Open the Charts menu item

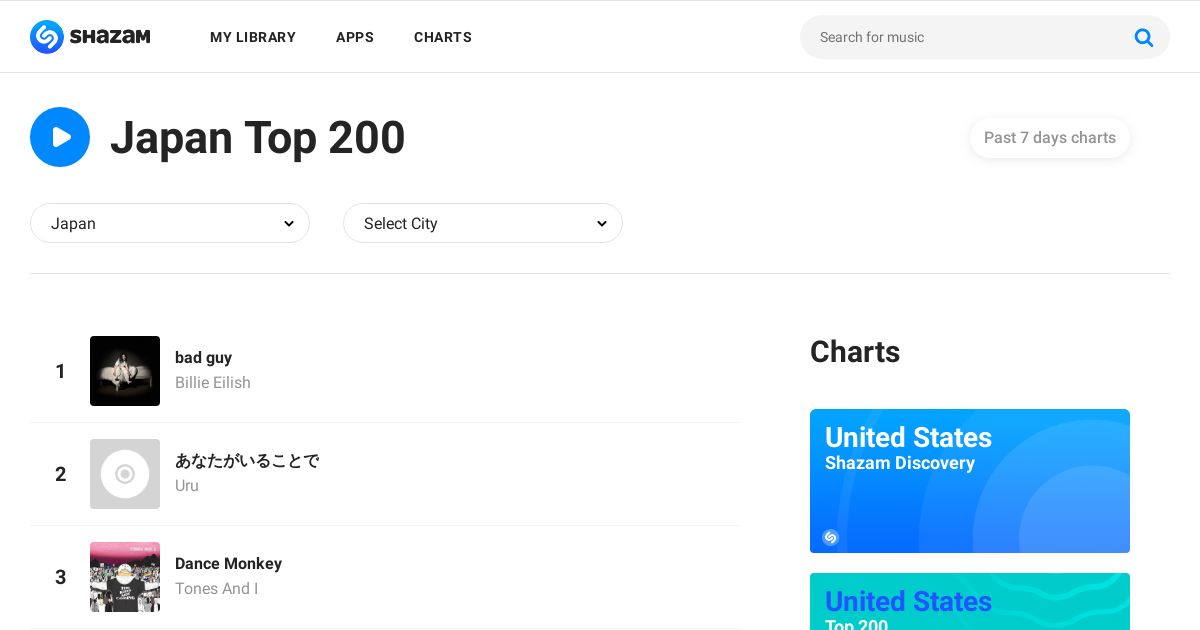443,37
